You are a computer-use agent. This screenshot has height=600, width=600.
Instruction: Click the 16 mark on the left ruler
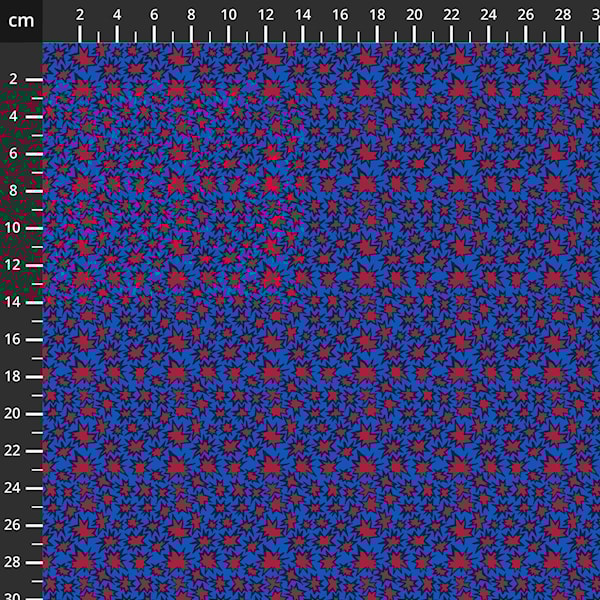pos(34,339)
